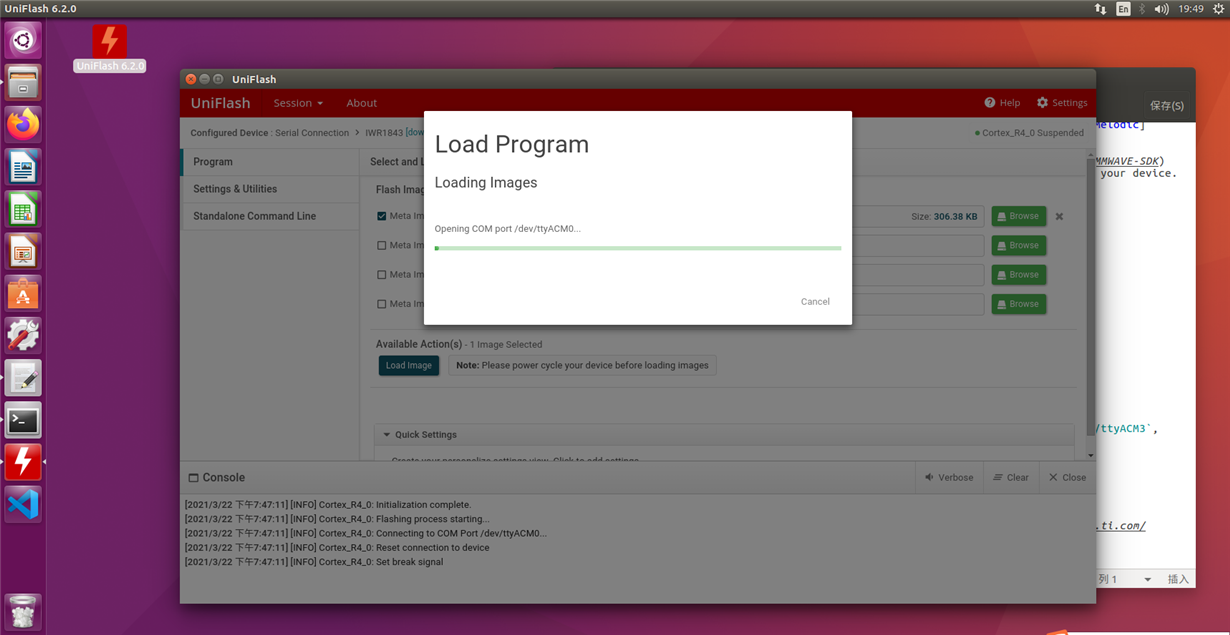Clear the Console output

coord(1011,478)
